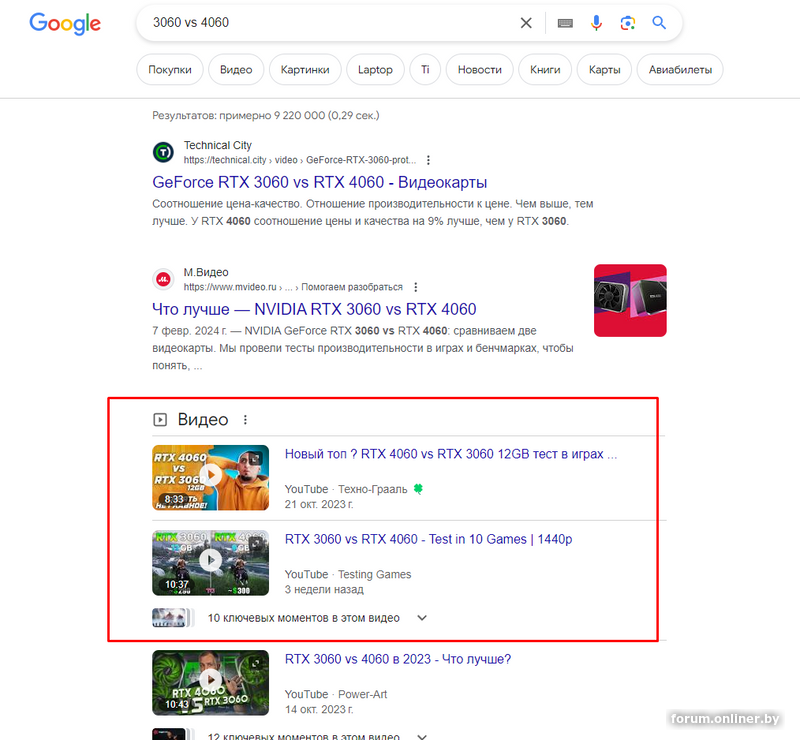Screen dimensions: 800x740
Task: Click the YouTube · Техно-Грааль source line
Action: pyautogui.click(x=354, y=489)
